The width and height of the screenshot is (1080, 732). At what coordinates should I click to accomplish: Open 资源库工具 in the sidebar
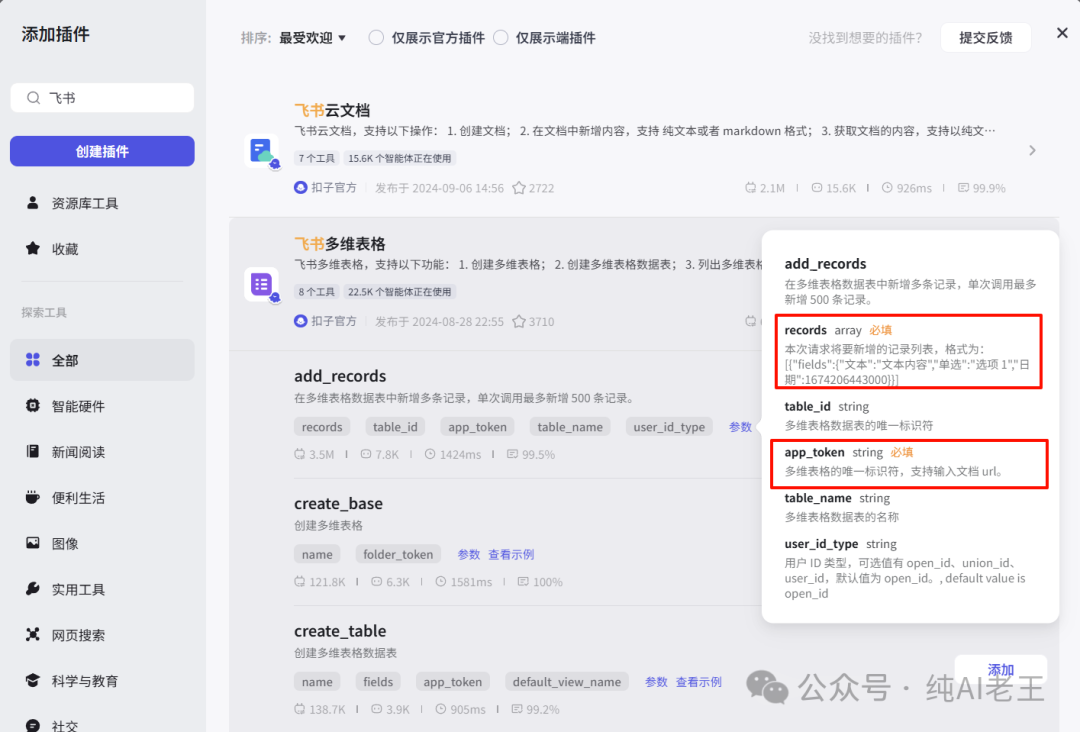102,203
